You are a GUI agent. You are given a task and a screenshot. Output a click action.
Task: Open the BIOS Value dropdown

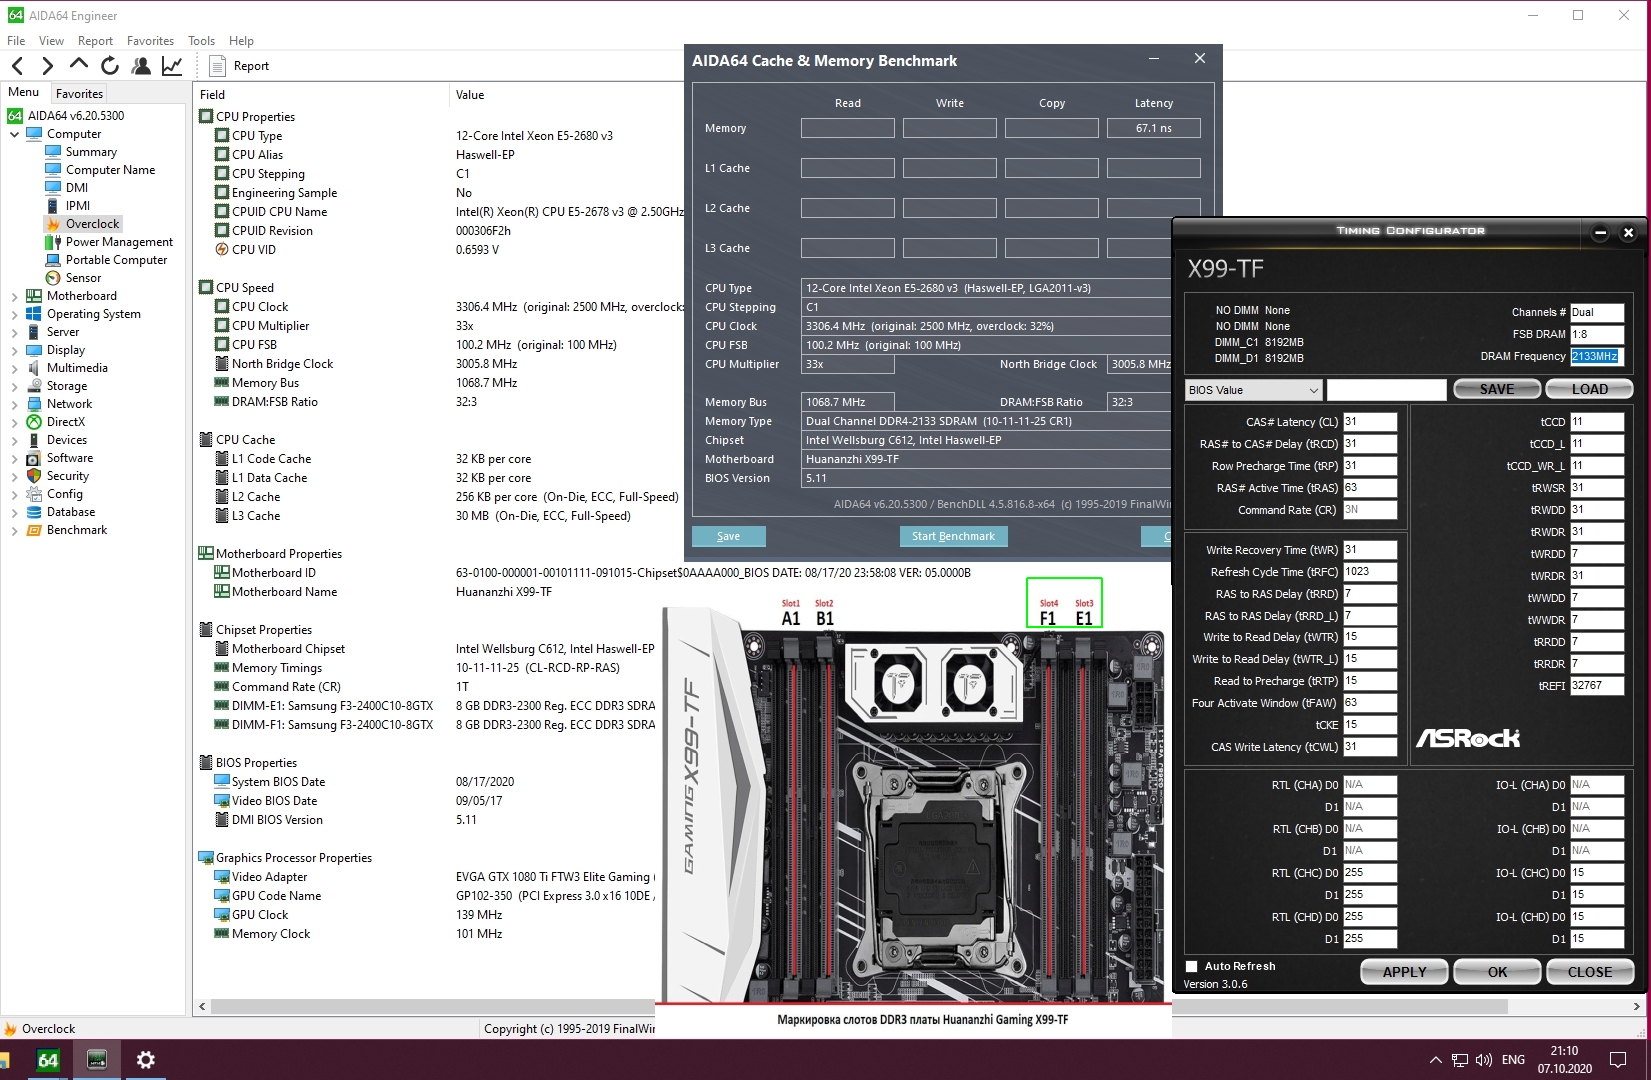pyautogui.click(x=1254, y=390)
